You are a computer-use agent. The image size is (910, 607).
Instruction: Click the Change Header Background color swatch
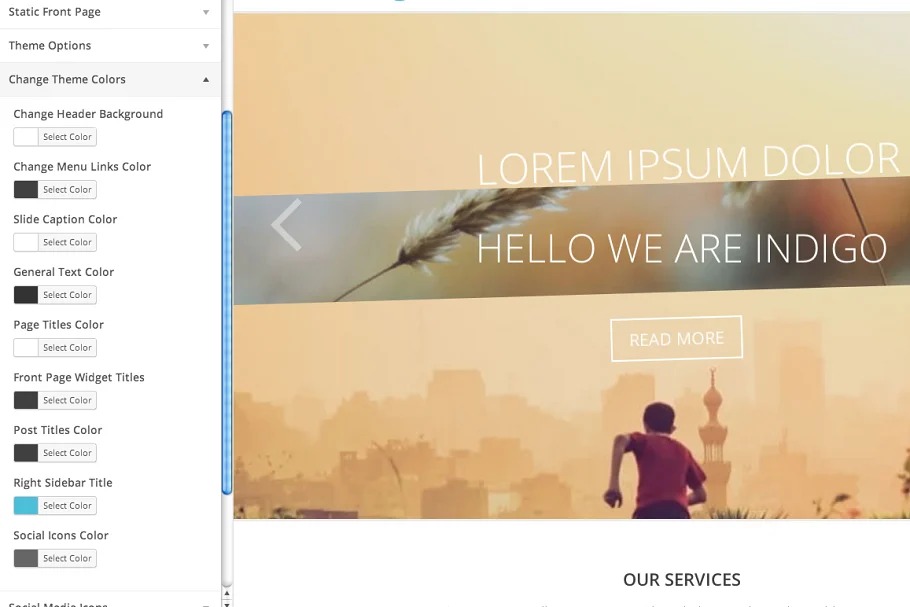point(26,137)
